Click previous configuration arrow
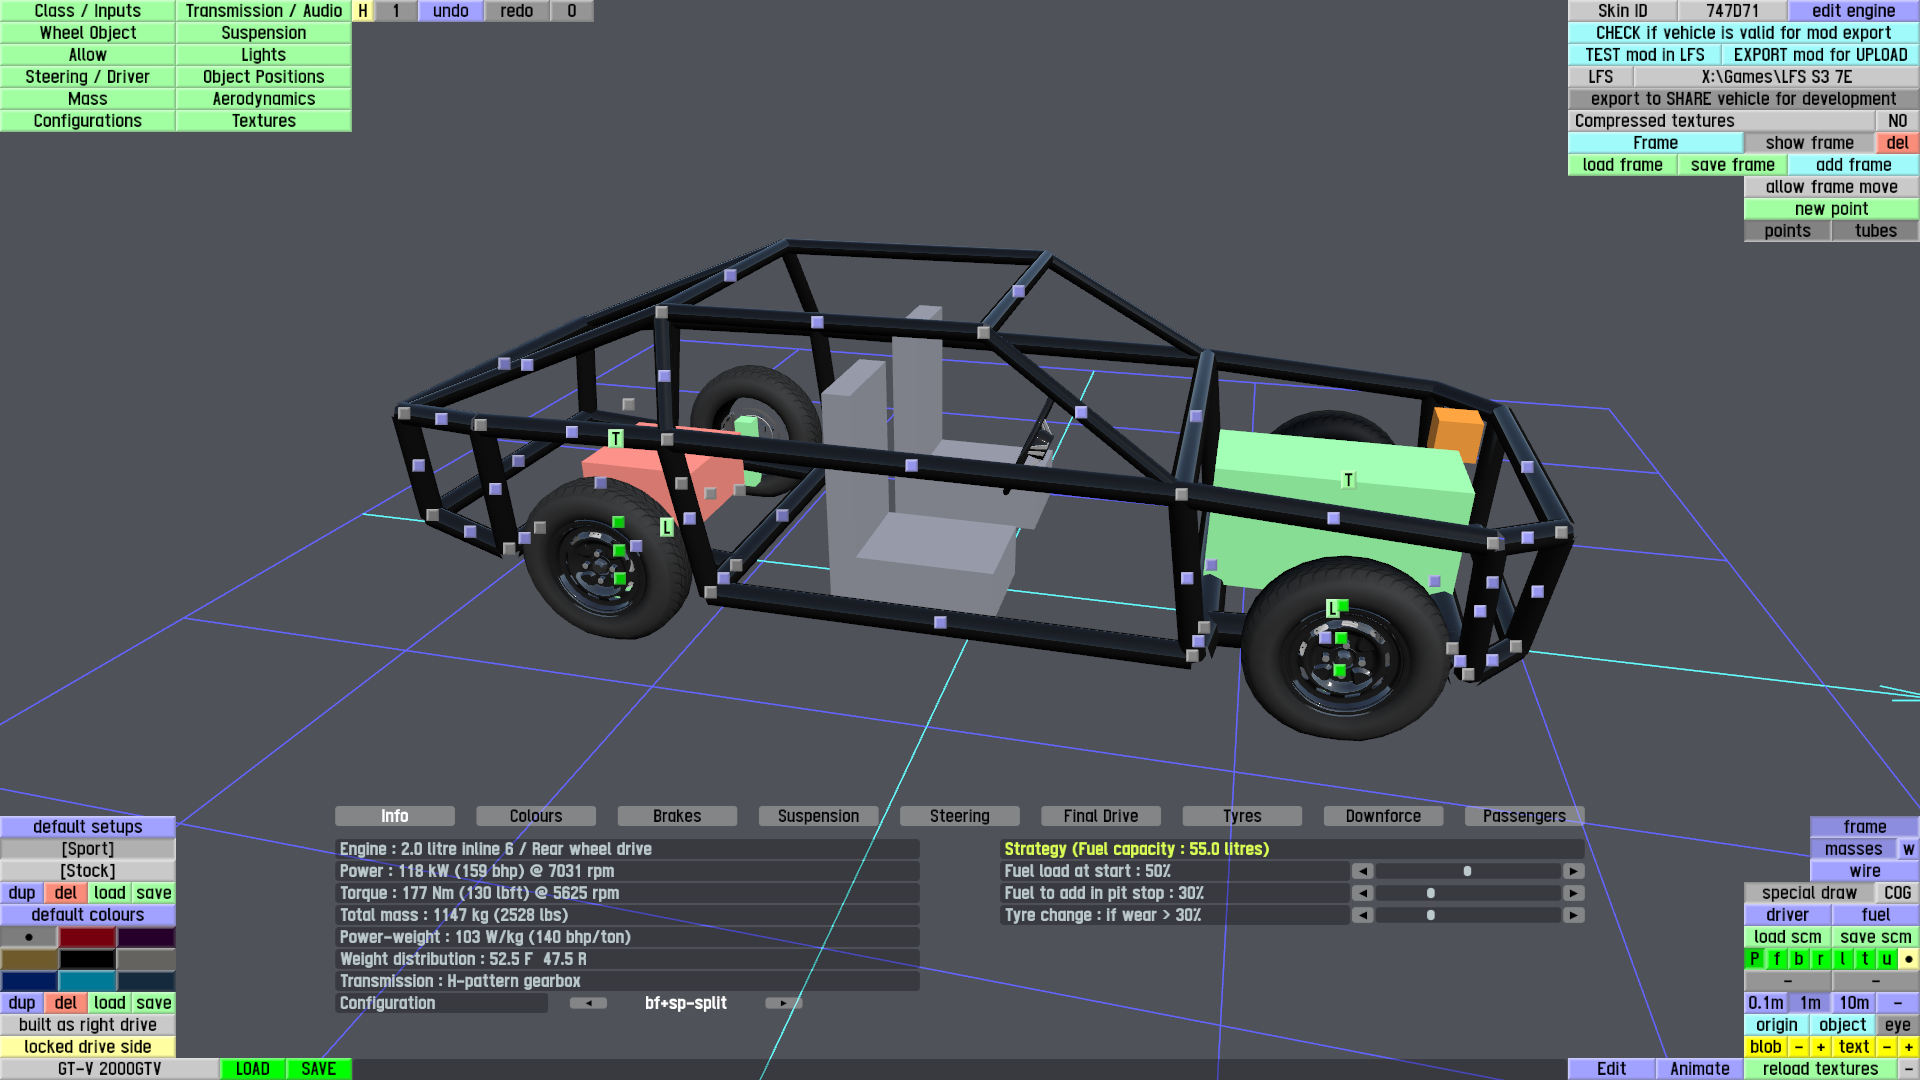 pos(588,1003)
